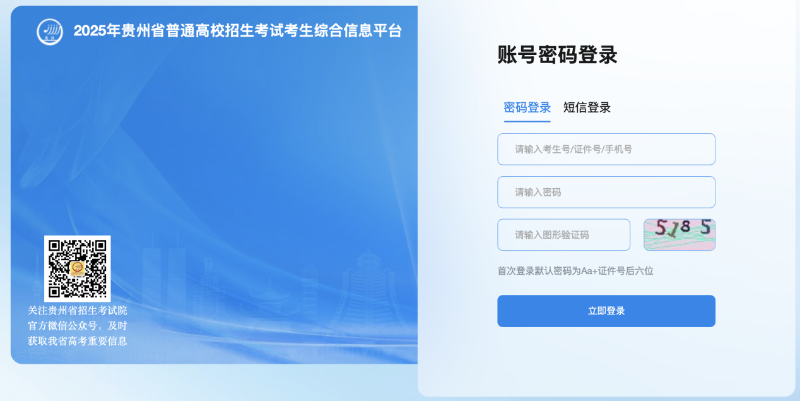Click the Guizhou exam authority logo icon

(49, 32)
